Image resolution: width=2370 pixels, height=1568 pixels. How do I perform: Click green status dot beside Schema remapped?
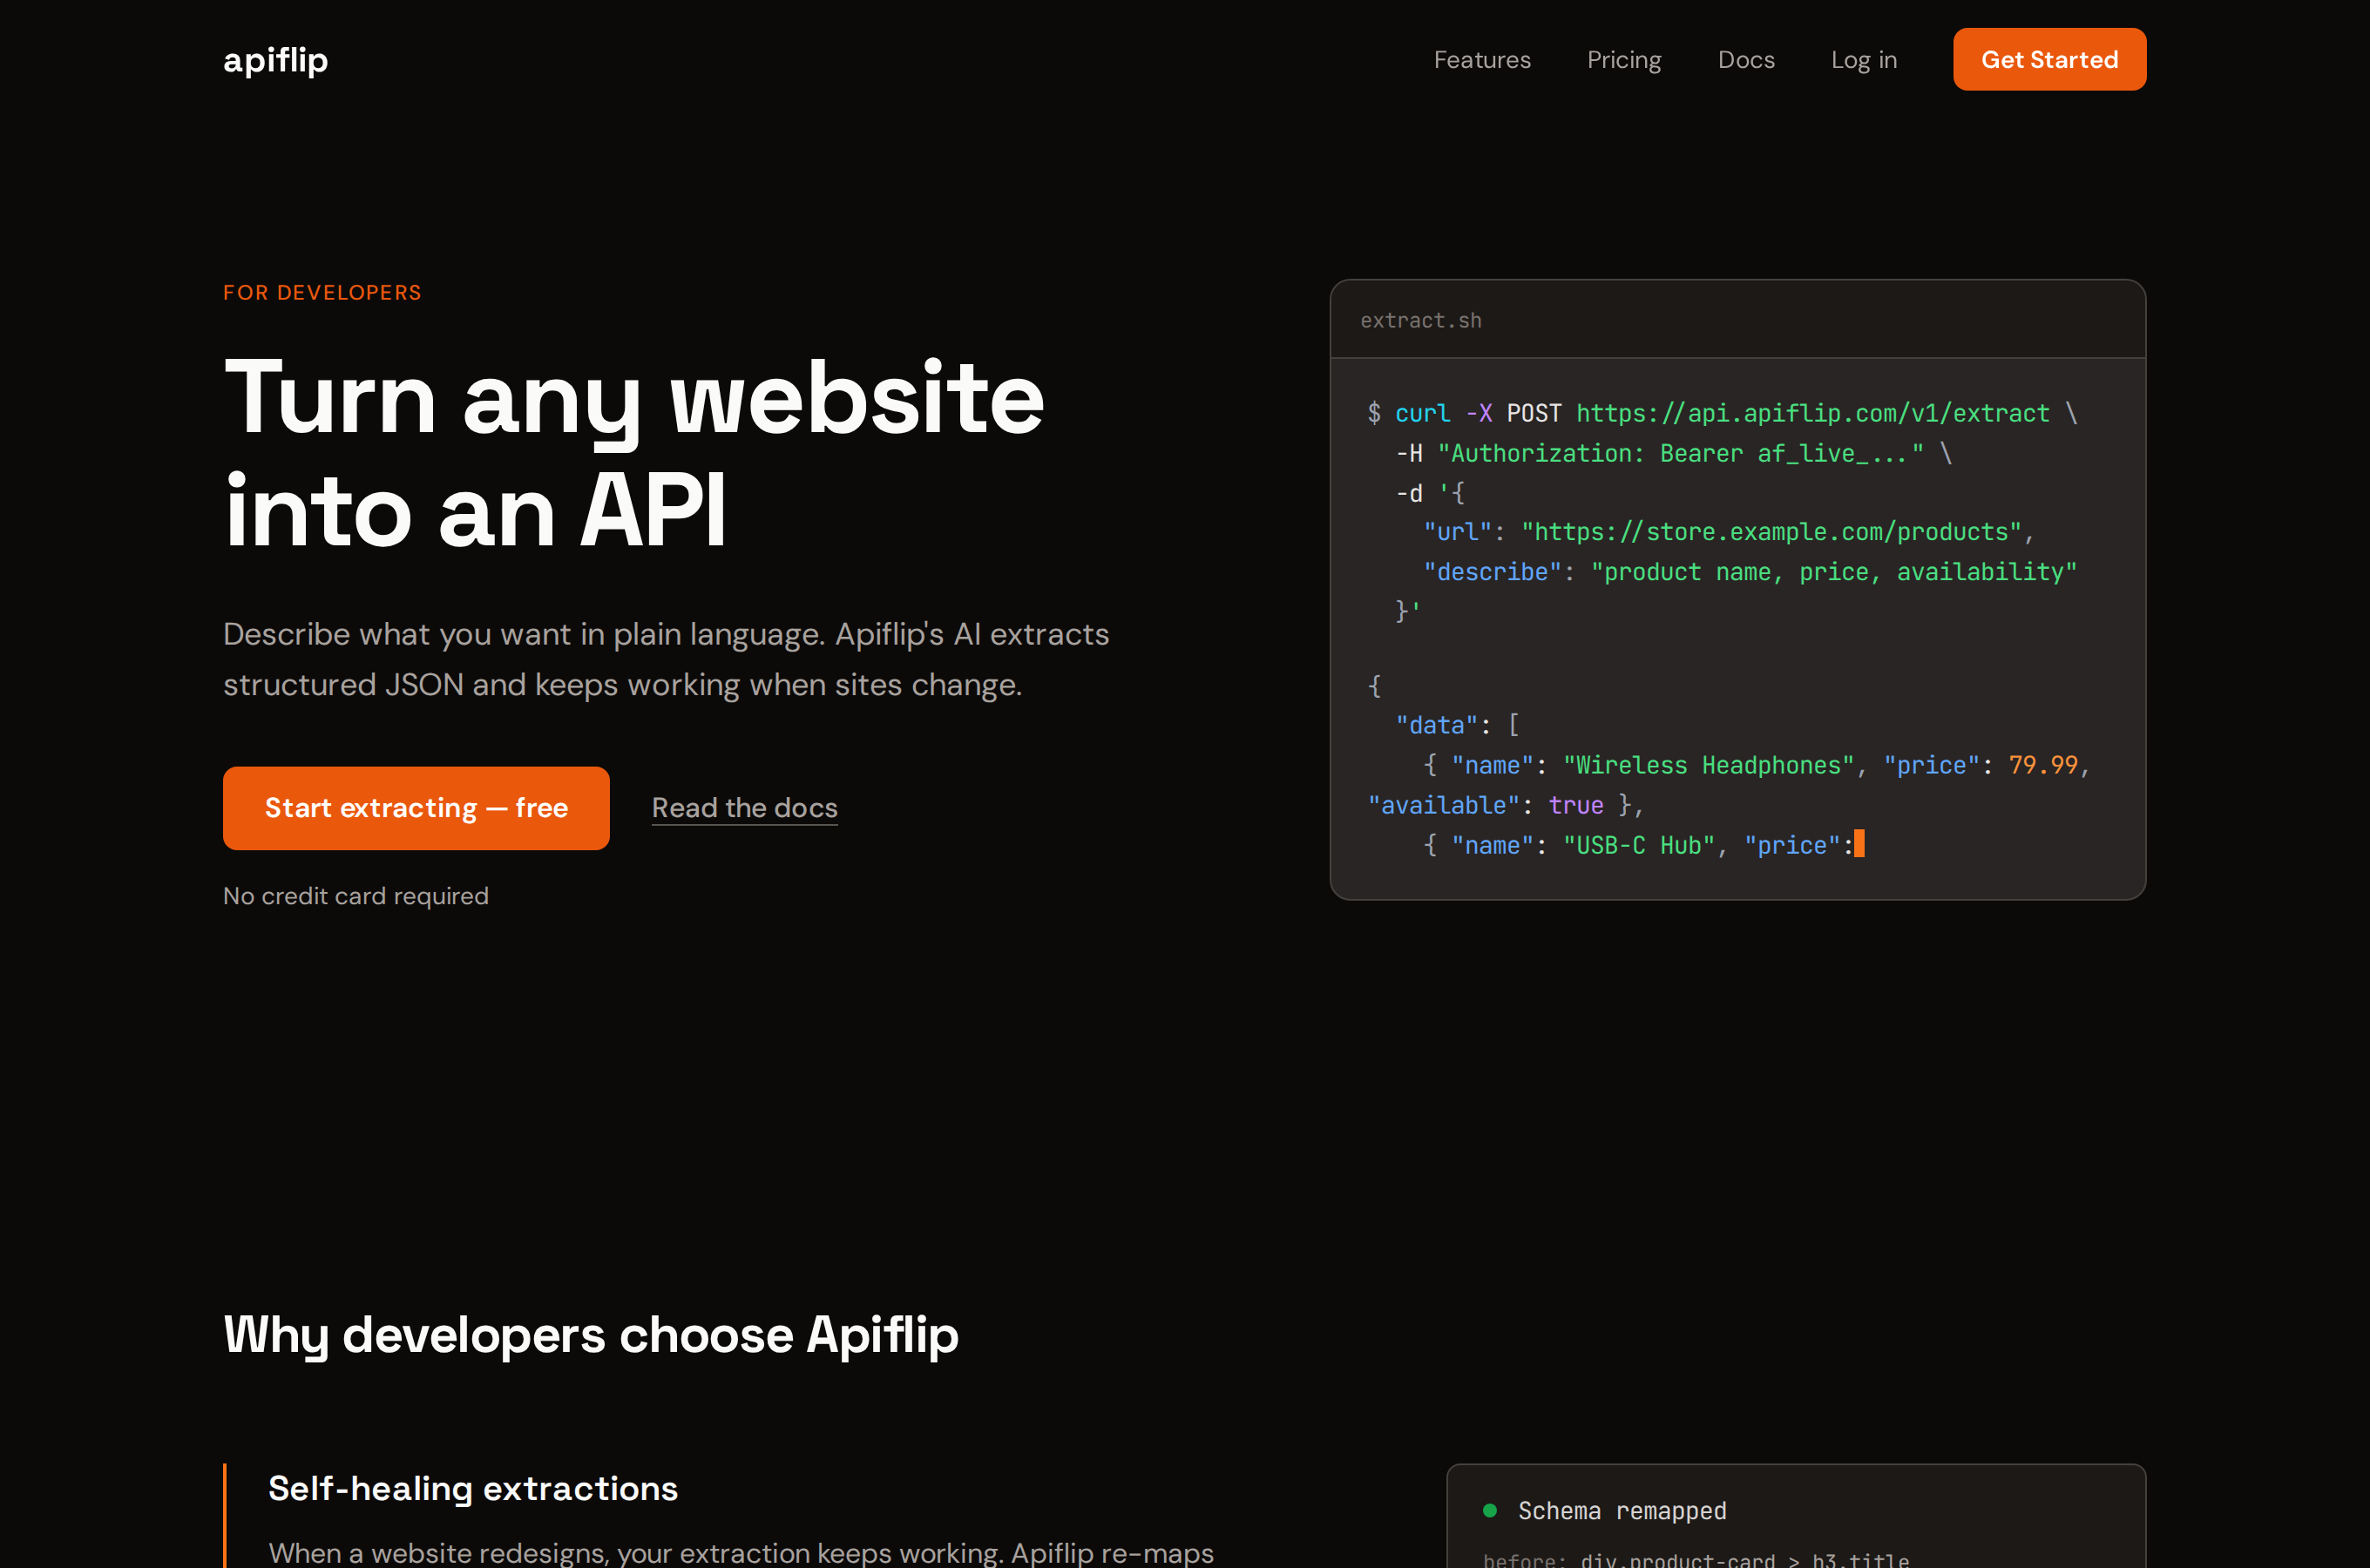click(x=1490, y=1510)
